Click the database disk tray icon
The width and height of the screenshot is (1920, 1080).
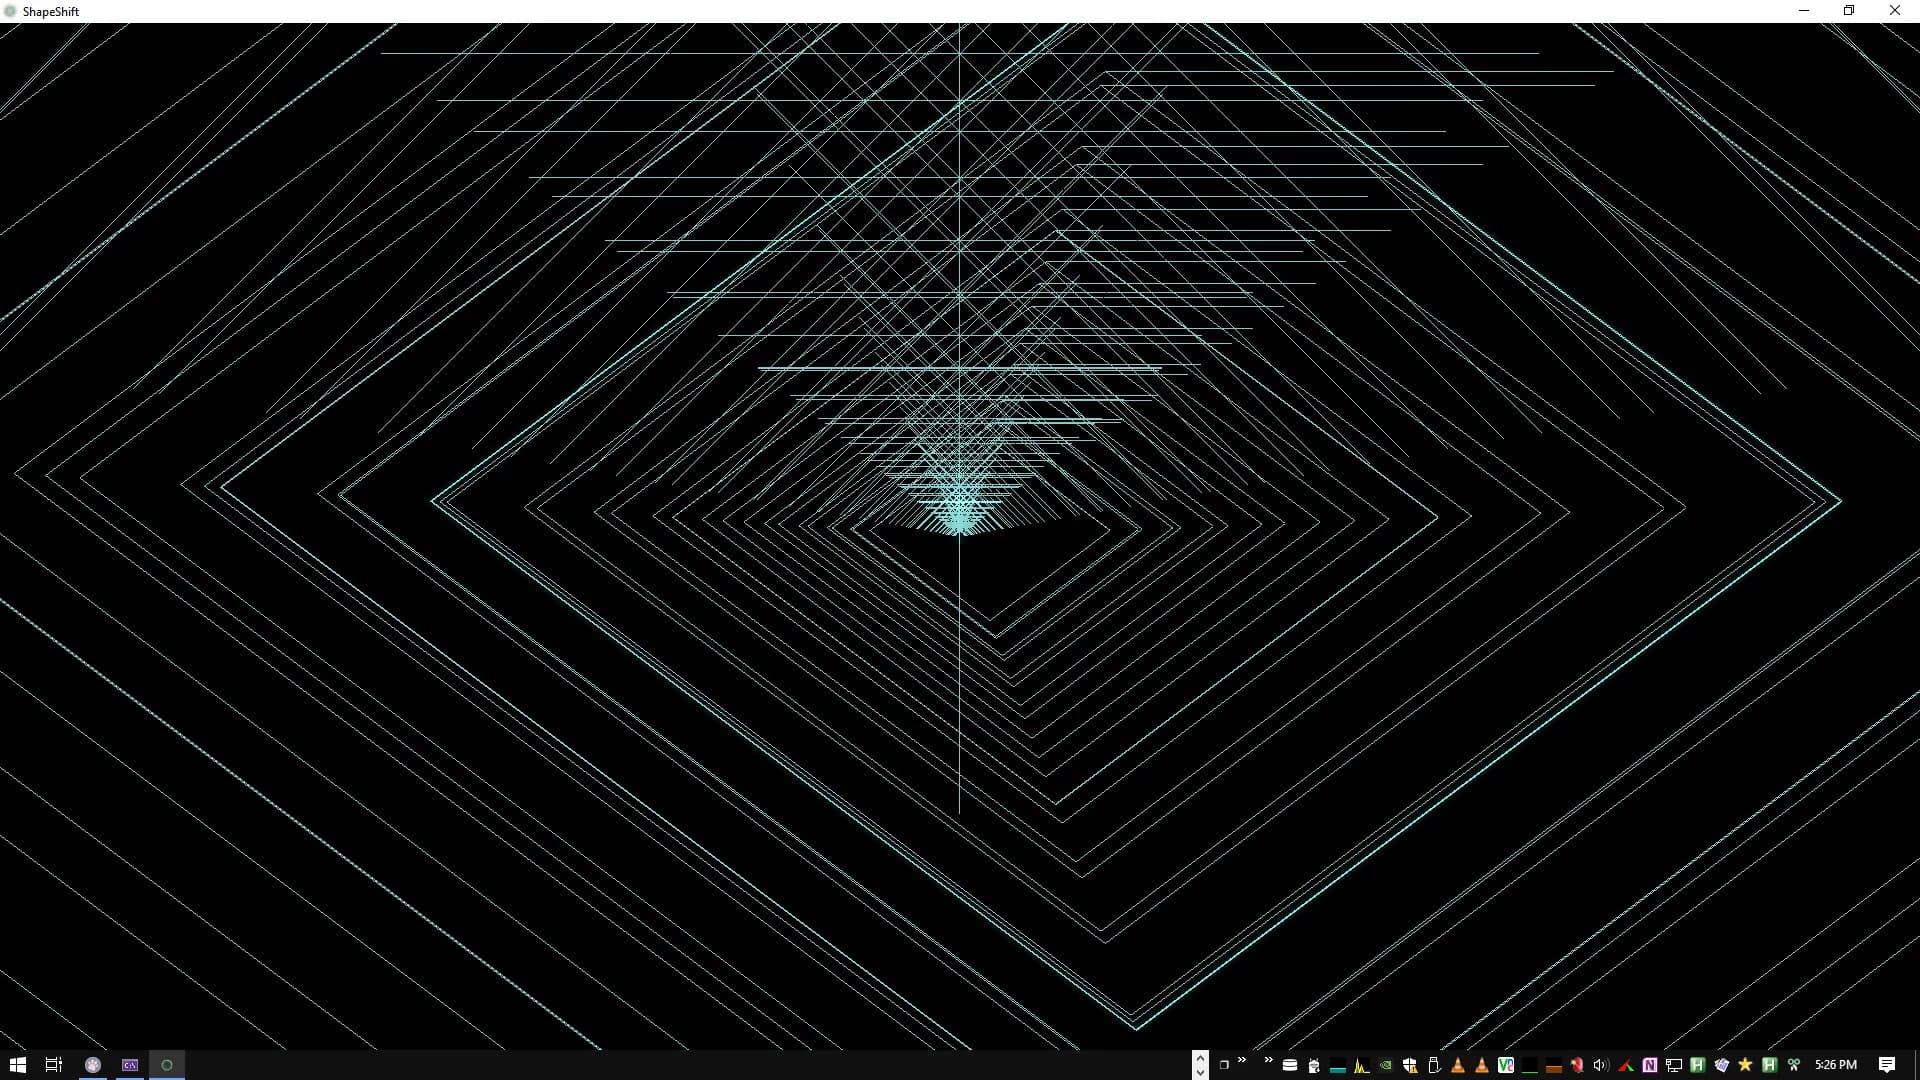[1290, 1065]
